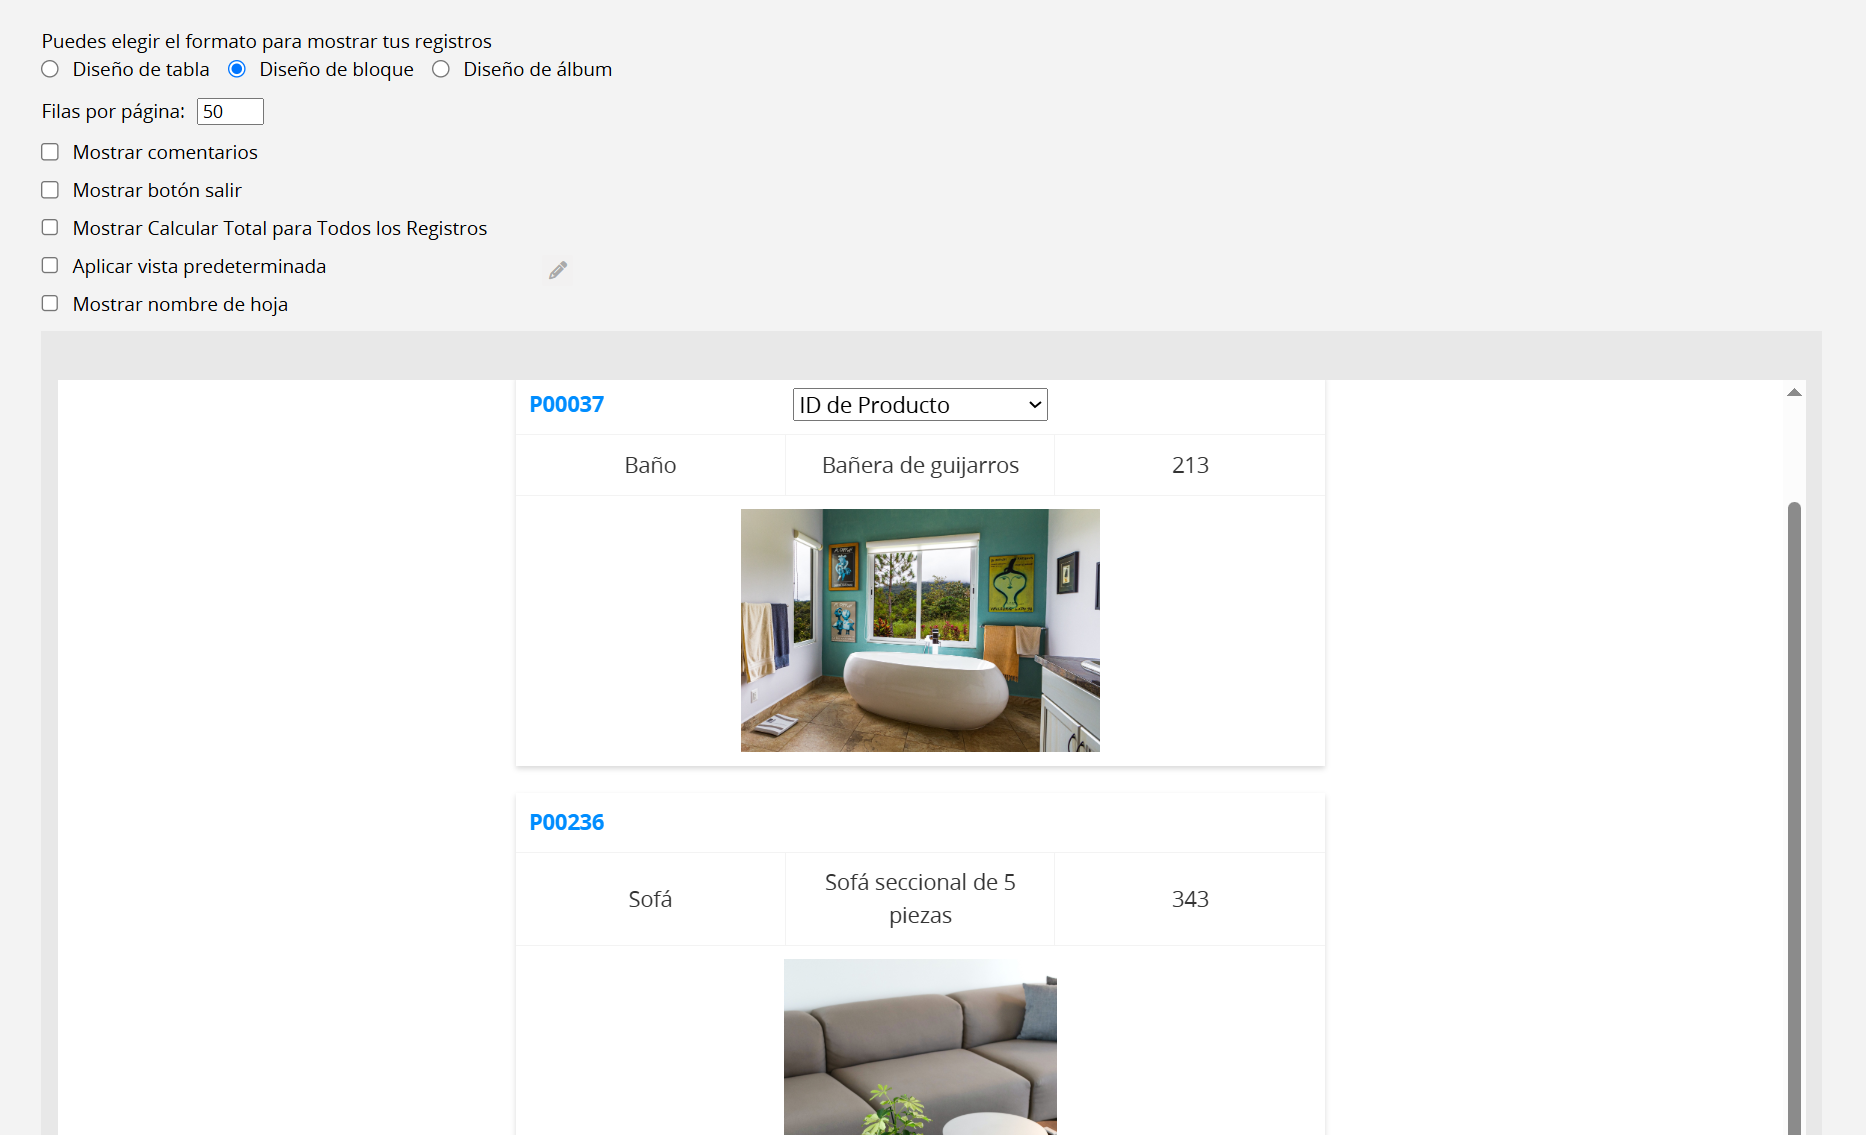1866x1135 pixels.
Task: Click the sectional sofa product image
Action: pos(920,1047)
